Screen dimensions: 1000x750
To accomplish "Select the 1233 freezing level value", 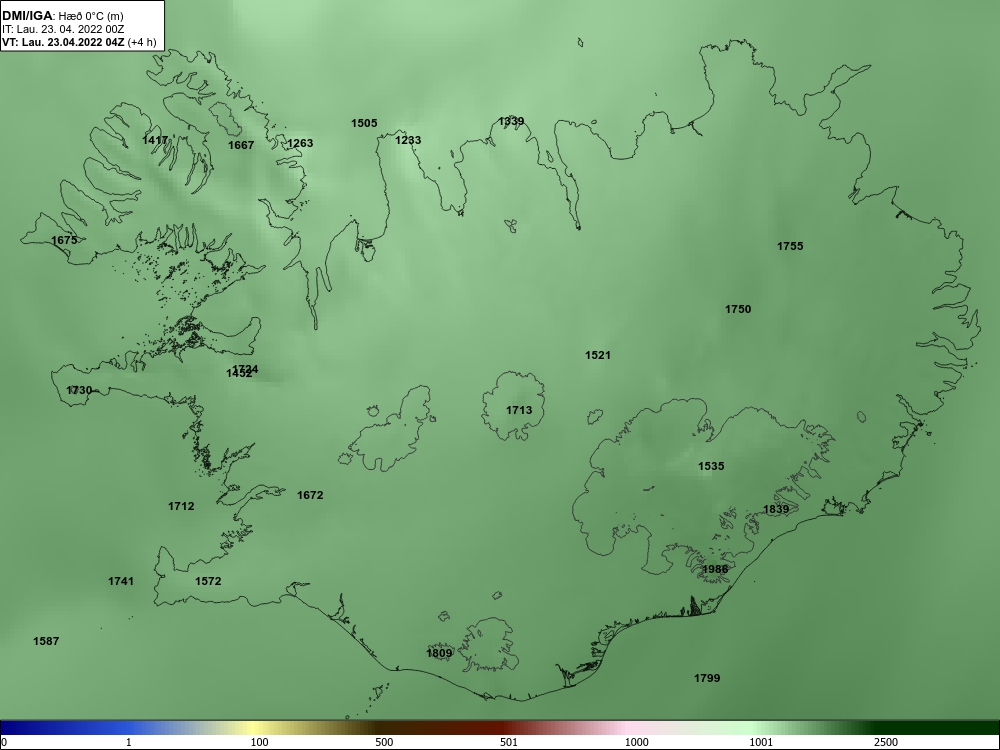I will [408, 140].
